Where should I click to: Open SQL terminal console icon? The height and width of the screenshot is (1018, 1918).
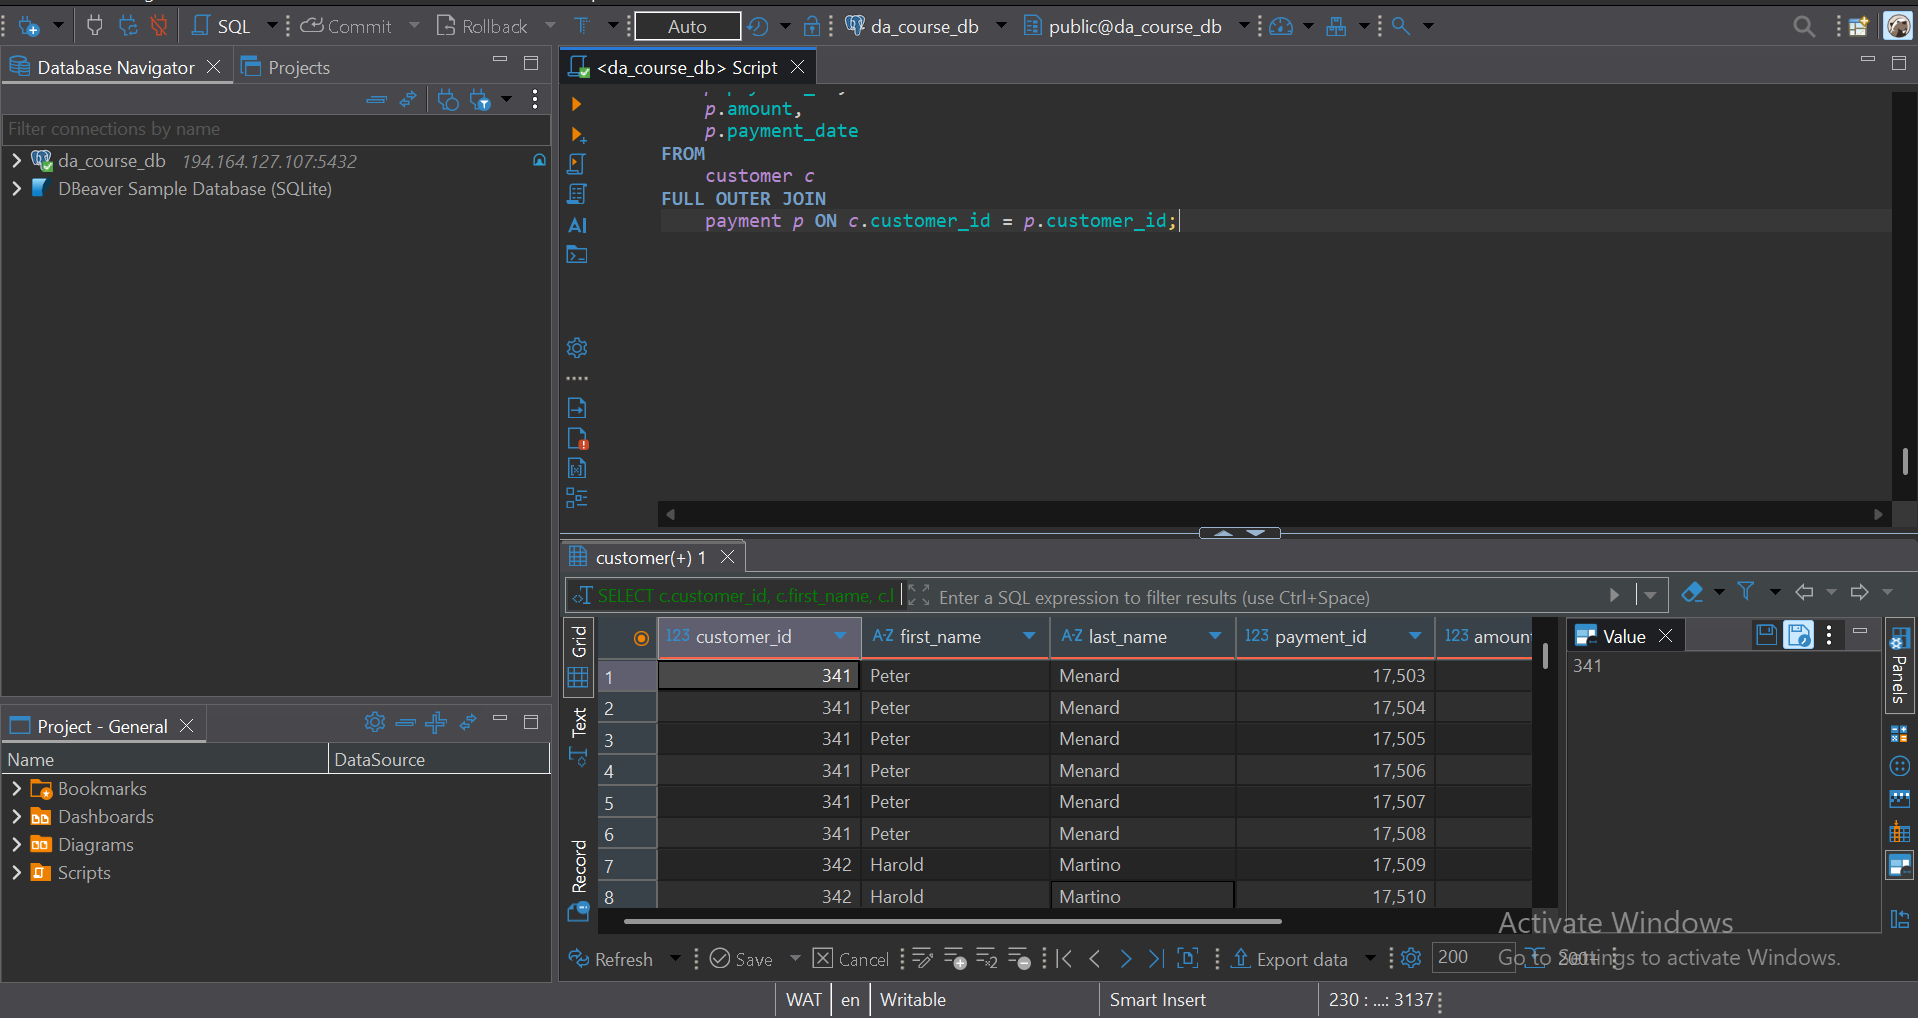pyautogui.click(x=577, y=255)
